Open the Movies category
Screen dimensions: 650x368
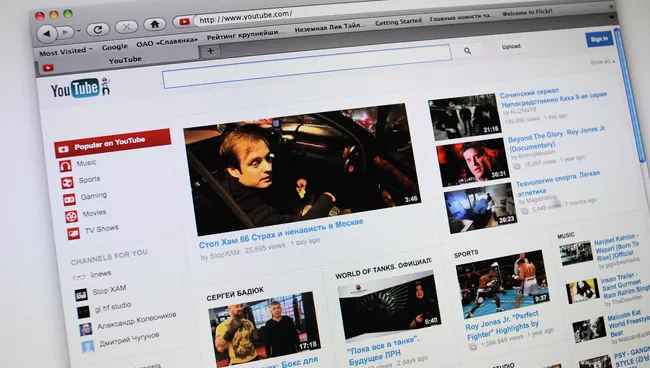coord(94,213)
